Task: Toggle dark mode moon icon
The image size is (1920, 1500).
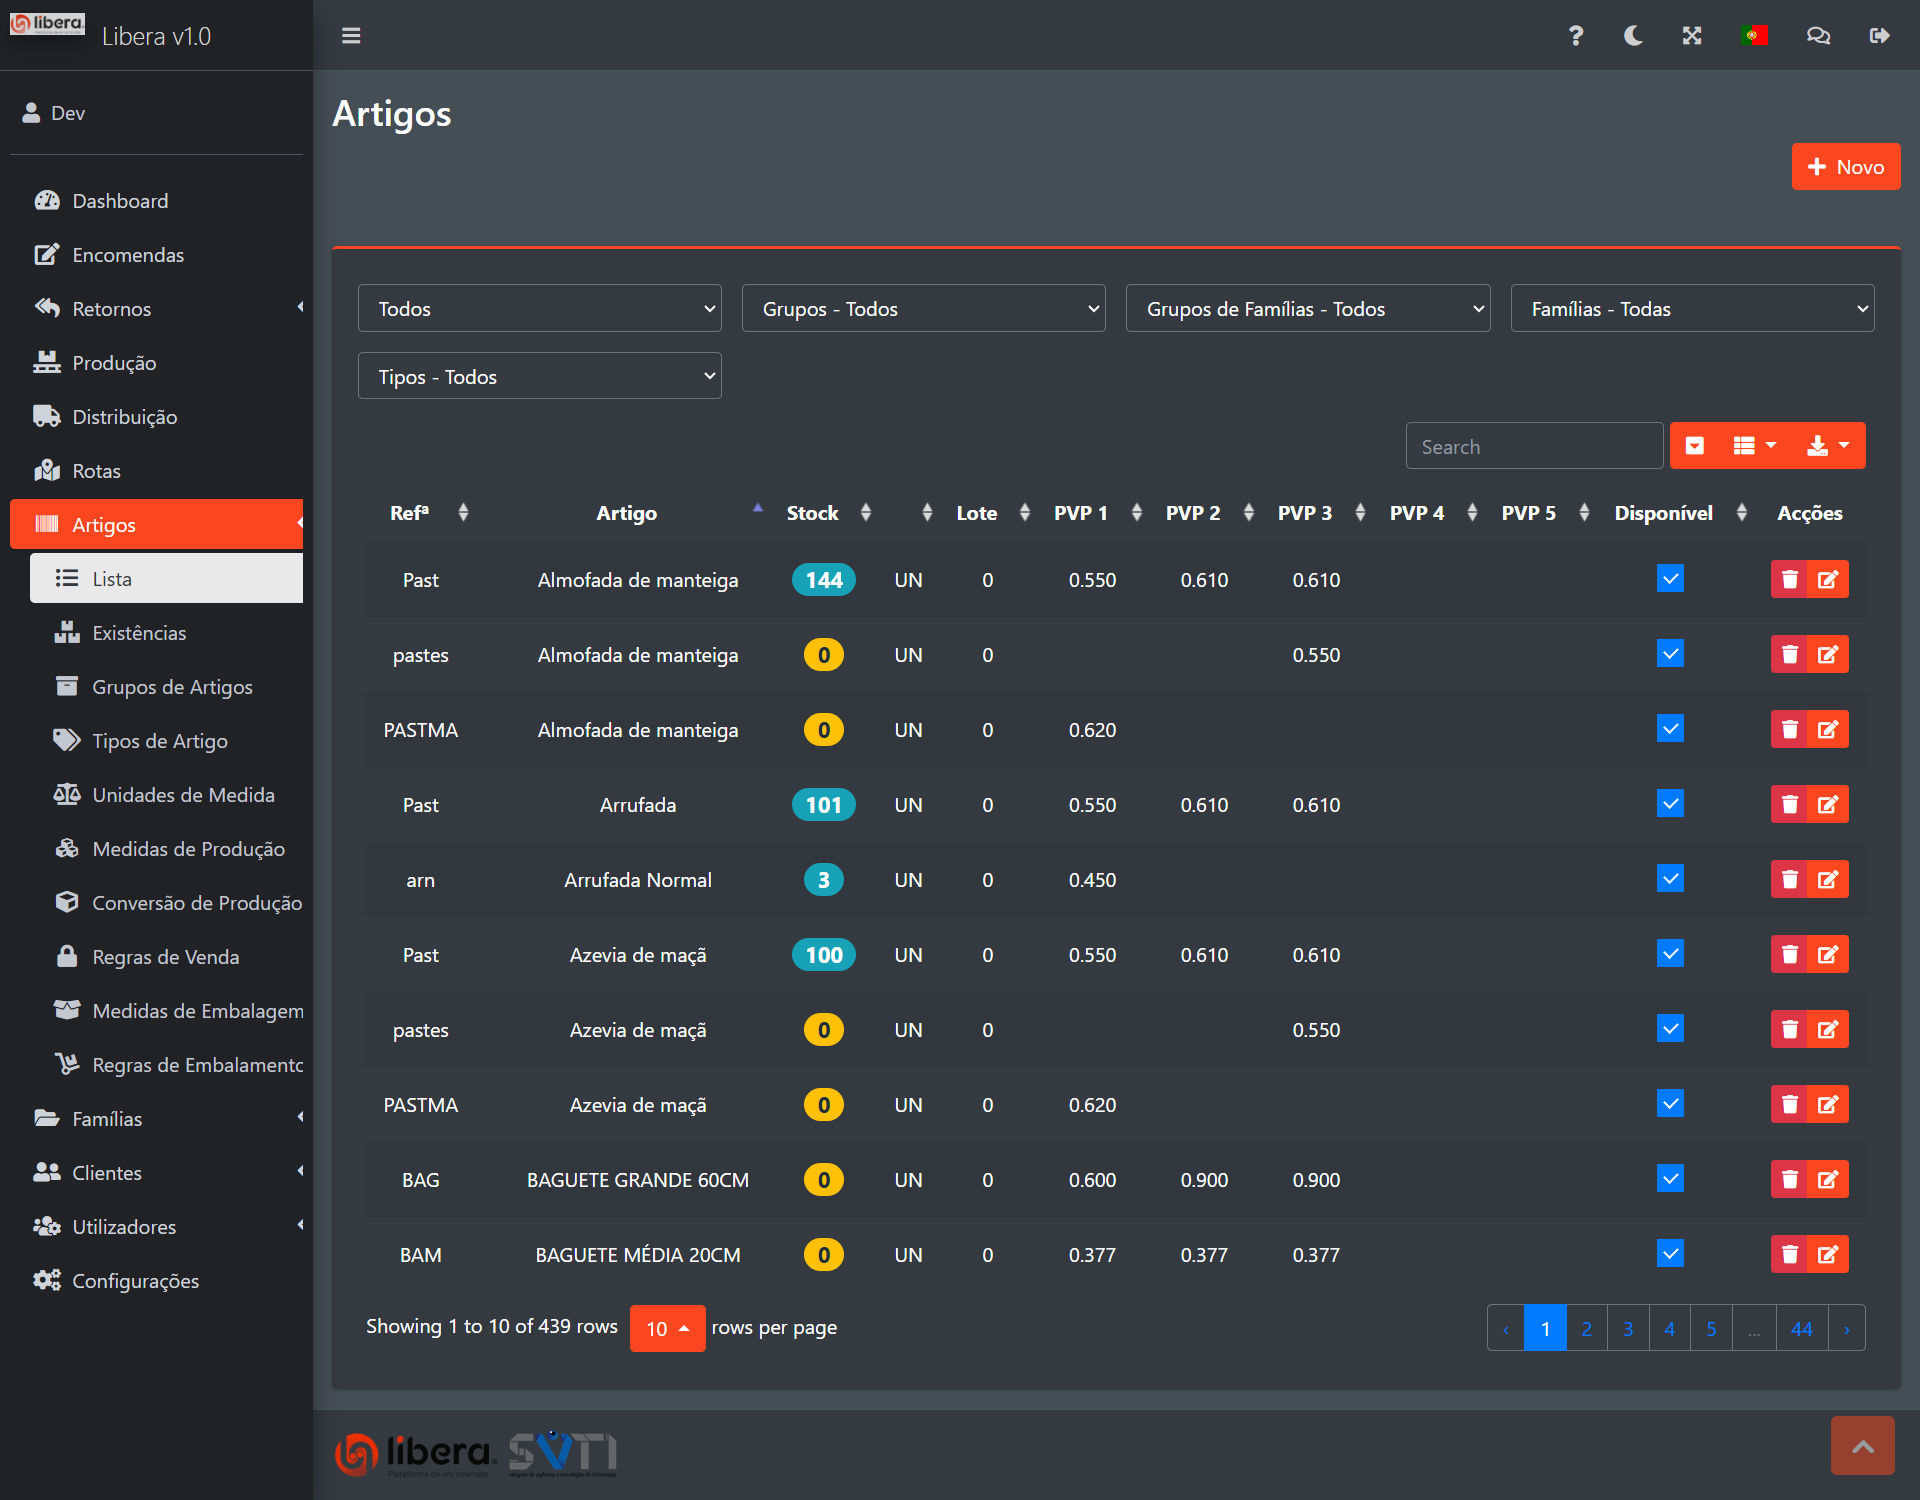Action: (x=1633, y=36)
